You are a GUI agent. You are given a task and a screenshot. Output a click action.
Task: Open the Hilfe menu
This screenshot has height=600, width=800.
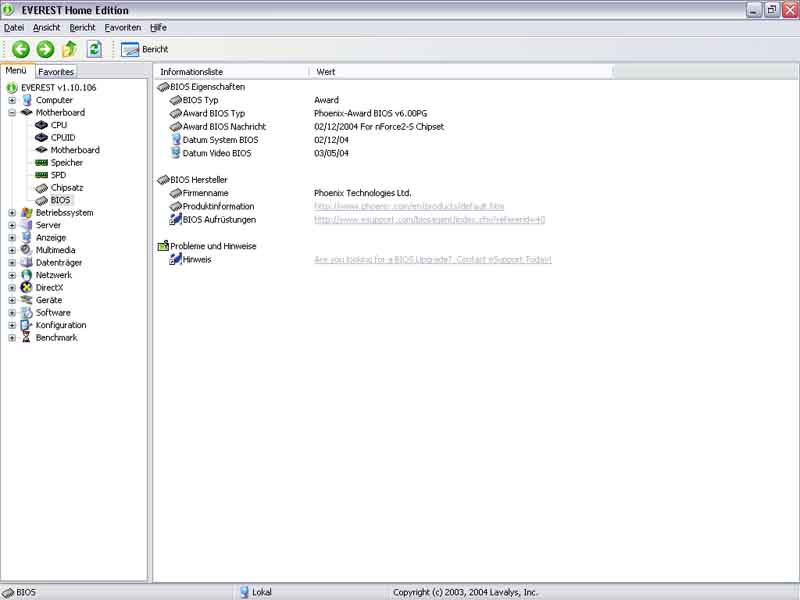pos(158,28)
